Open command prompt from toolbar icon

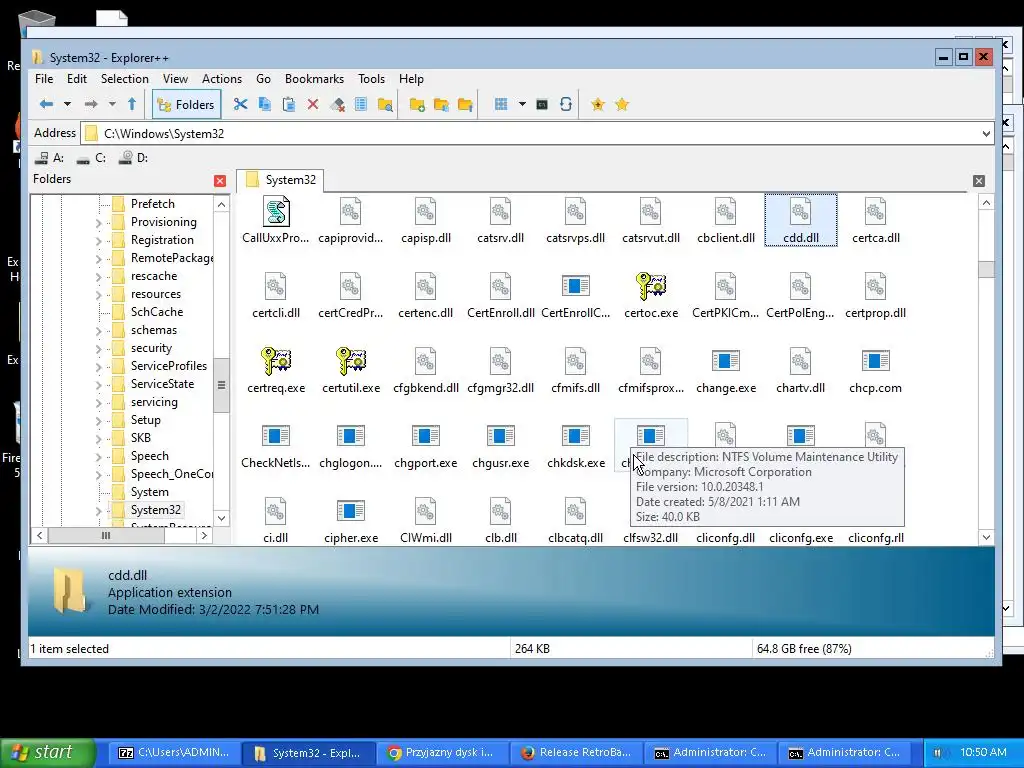[x=542, y=104]
